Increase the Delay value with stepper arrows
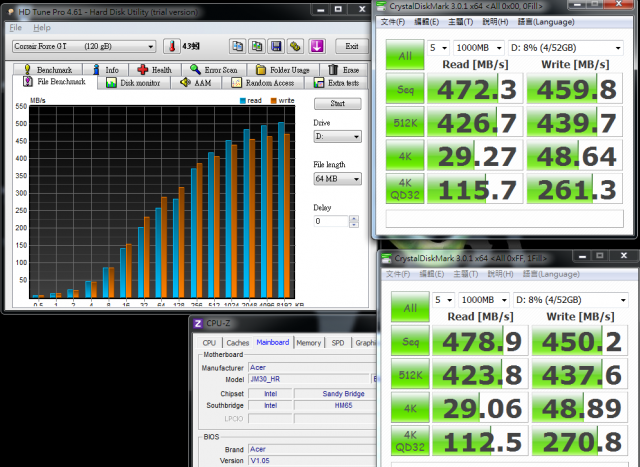 coord(354,218)
